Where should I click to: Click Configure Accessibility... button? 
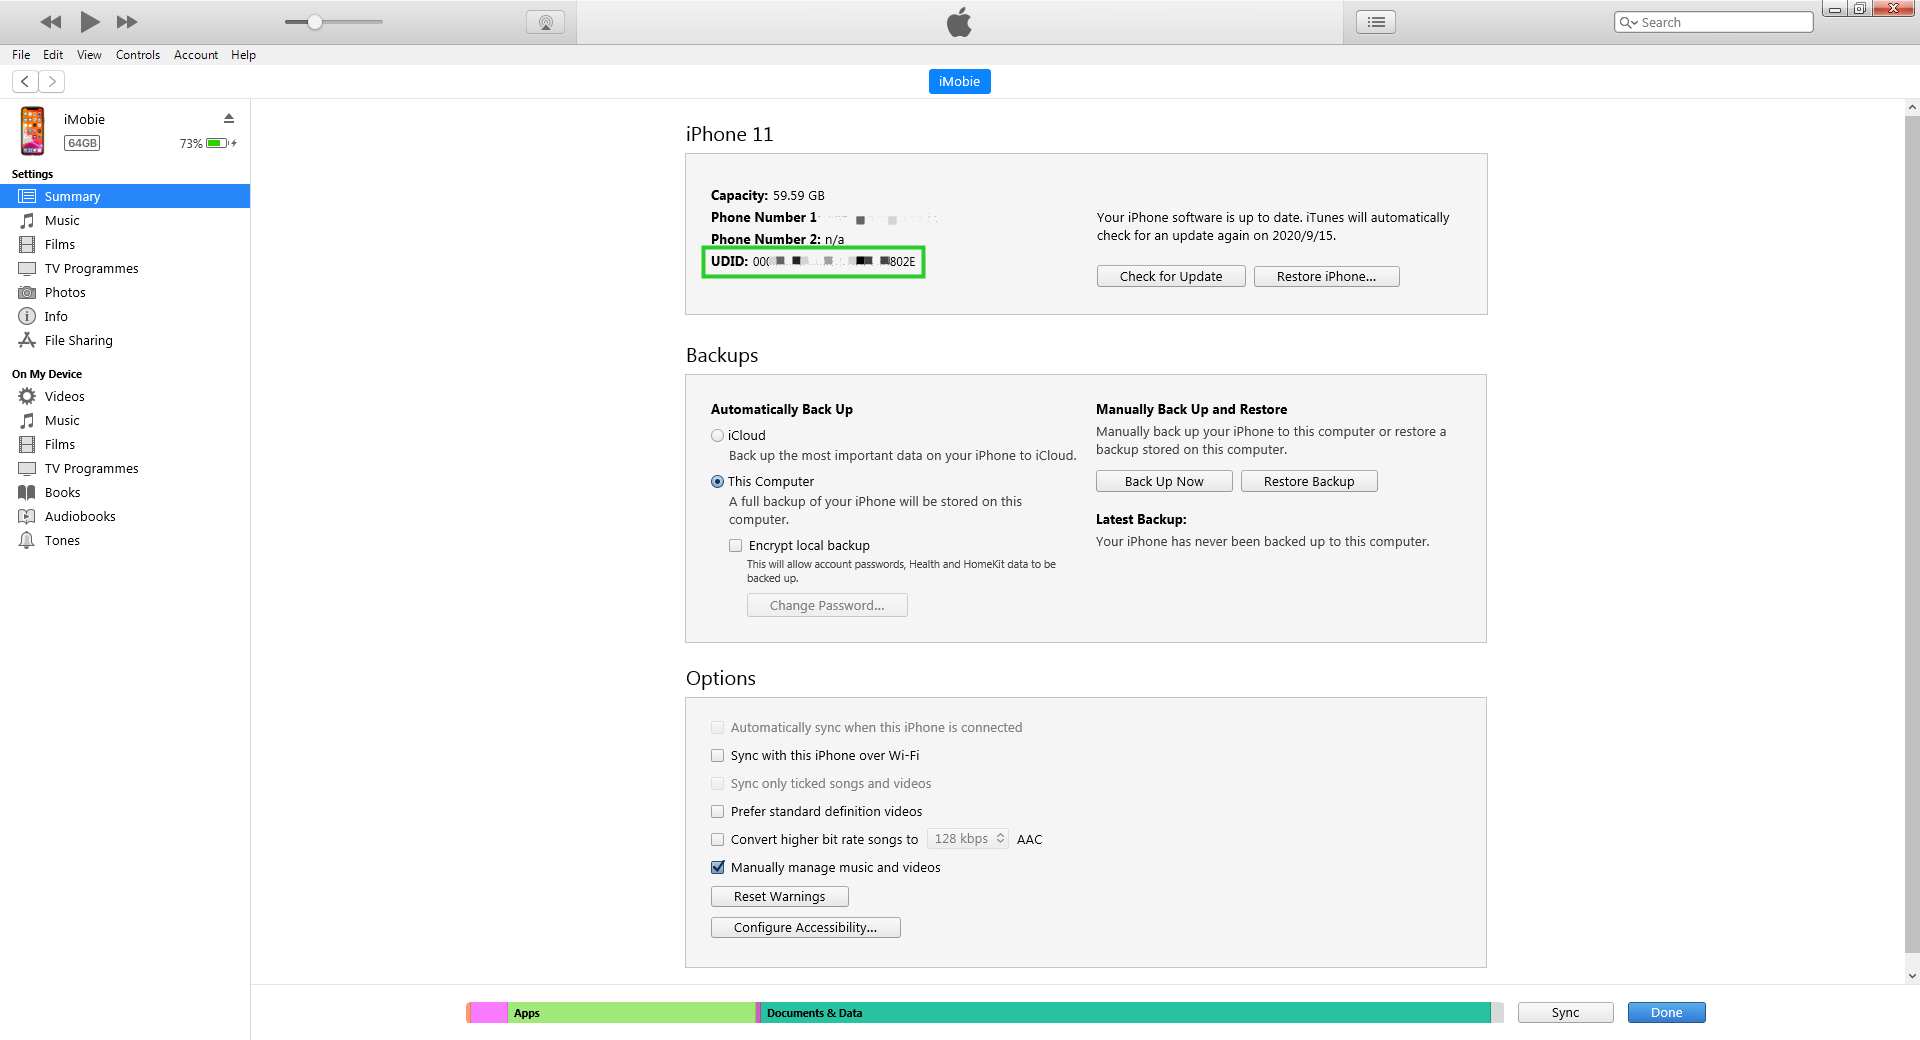tap(806, 927)
